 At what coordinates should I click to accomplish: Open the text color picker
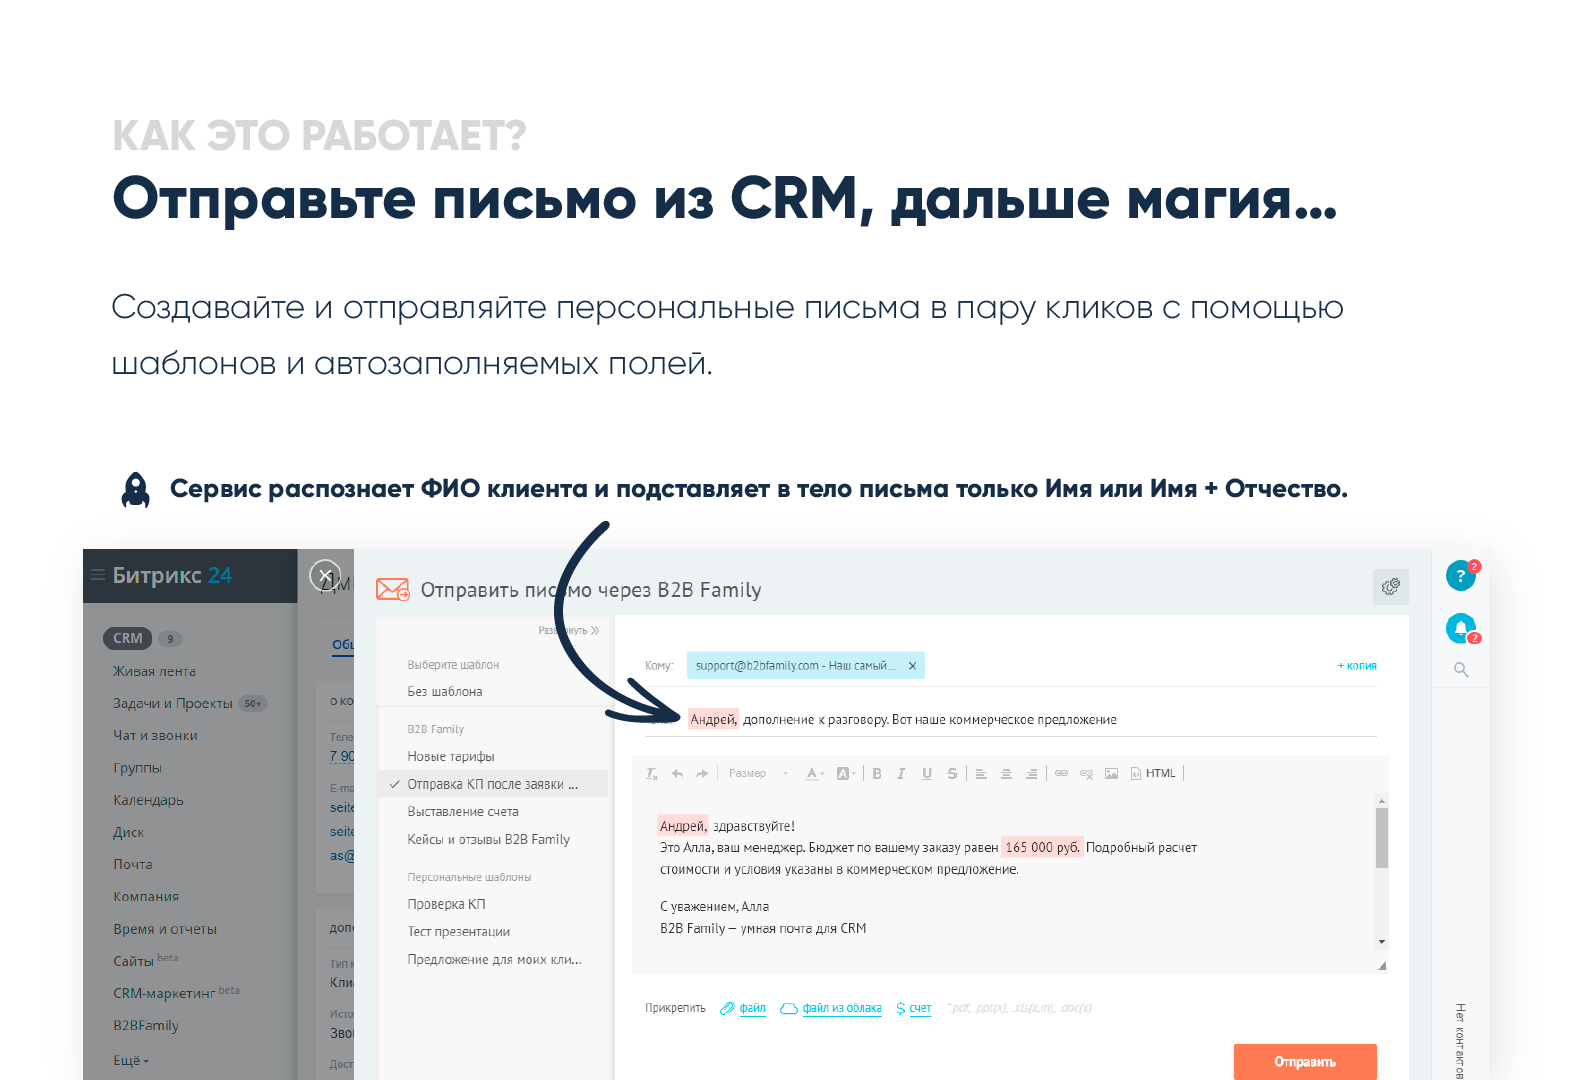coord(815,773)
